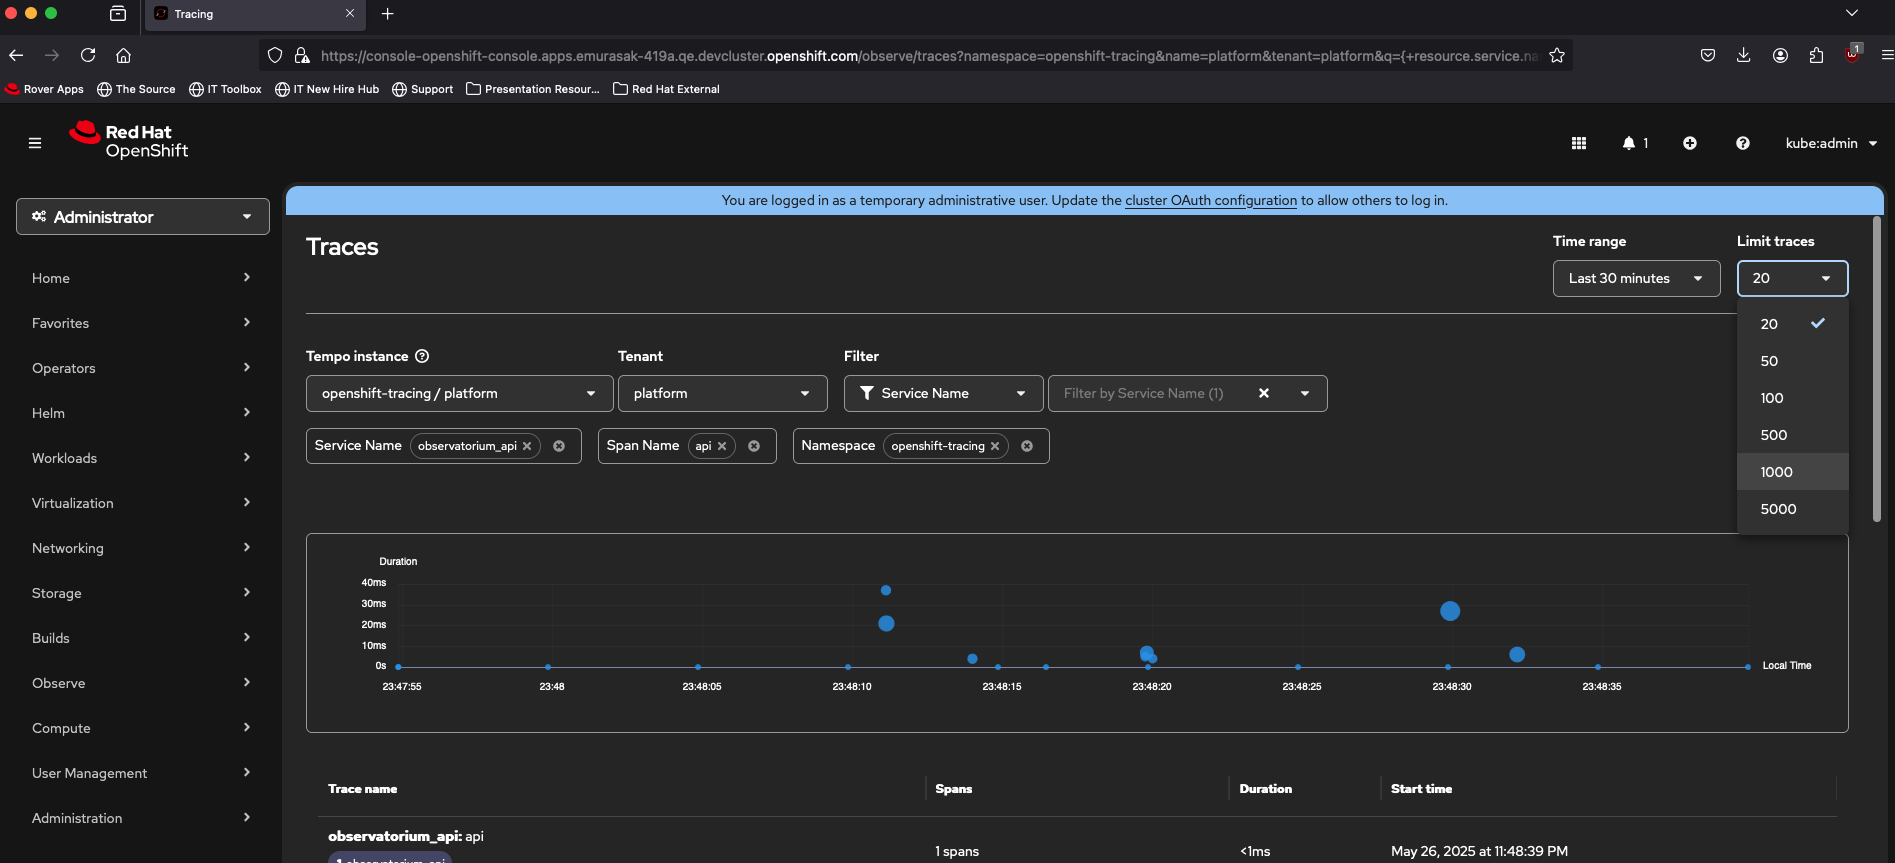Bookmark this page with the star icon

pos(1556,56)
